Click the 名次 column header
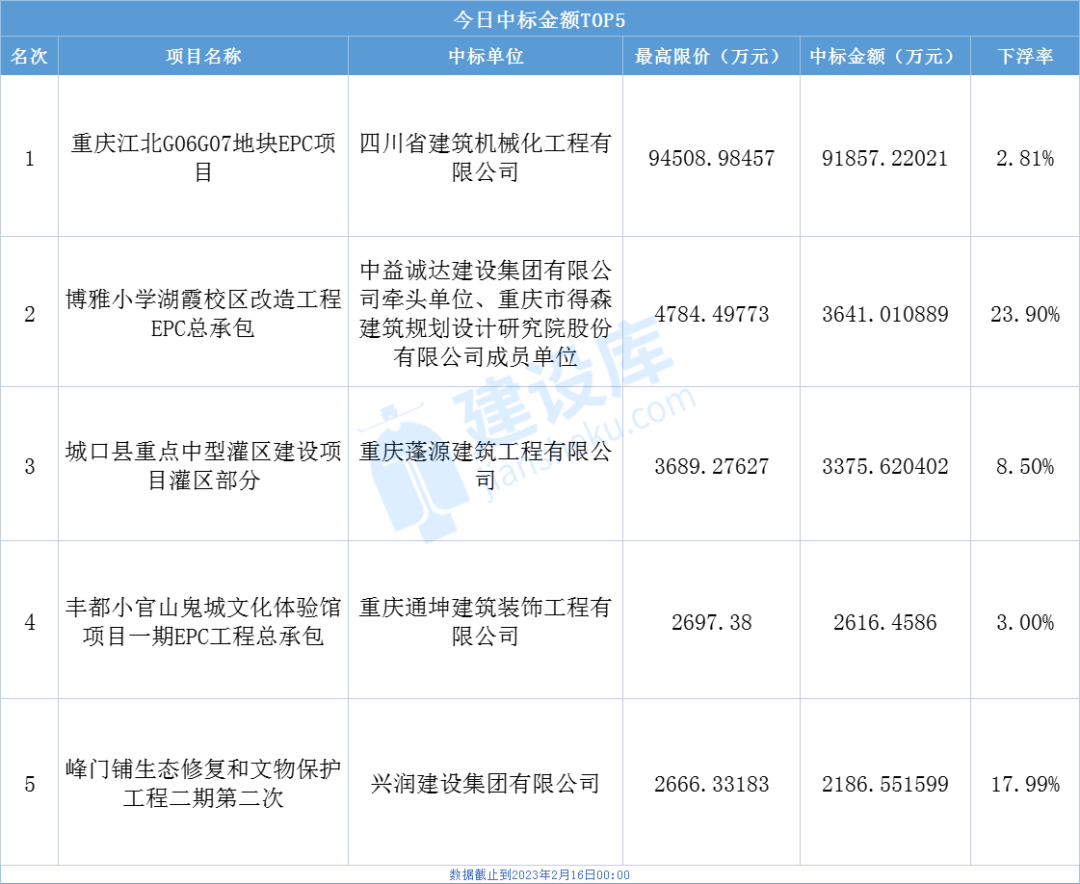Screen dimensions: 1080x884 coord(29,57)
